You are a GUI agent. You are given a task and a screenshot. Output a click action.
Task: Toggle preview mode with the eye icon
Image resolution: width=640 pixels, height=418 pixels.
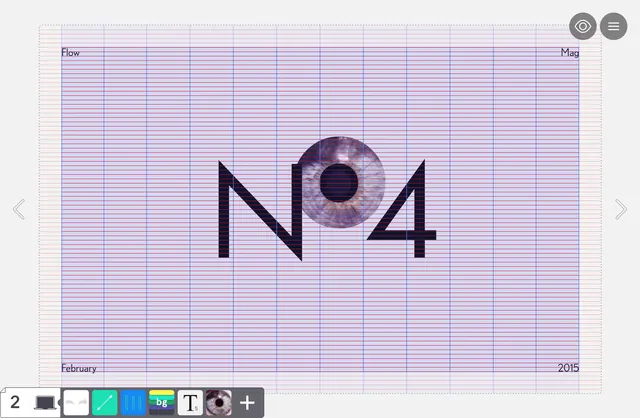click(582, 27)
